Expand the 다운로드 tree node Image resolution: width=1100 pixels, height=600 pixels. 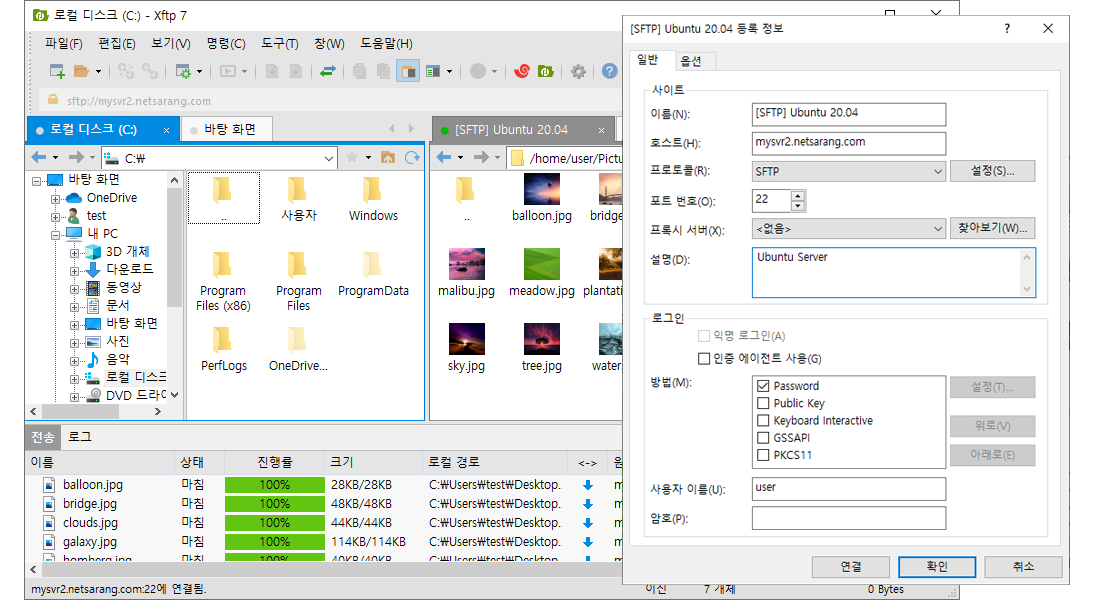click(74, 270)
